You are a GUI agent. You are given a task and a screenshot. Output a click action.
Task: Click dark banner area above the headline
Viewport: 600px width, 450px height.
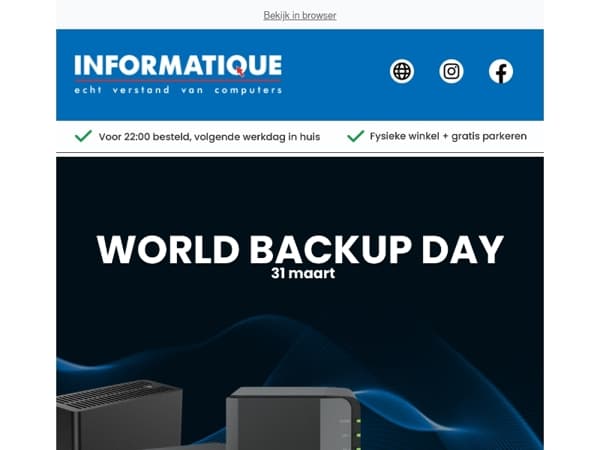300,190
